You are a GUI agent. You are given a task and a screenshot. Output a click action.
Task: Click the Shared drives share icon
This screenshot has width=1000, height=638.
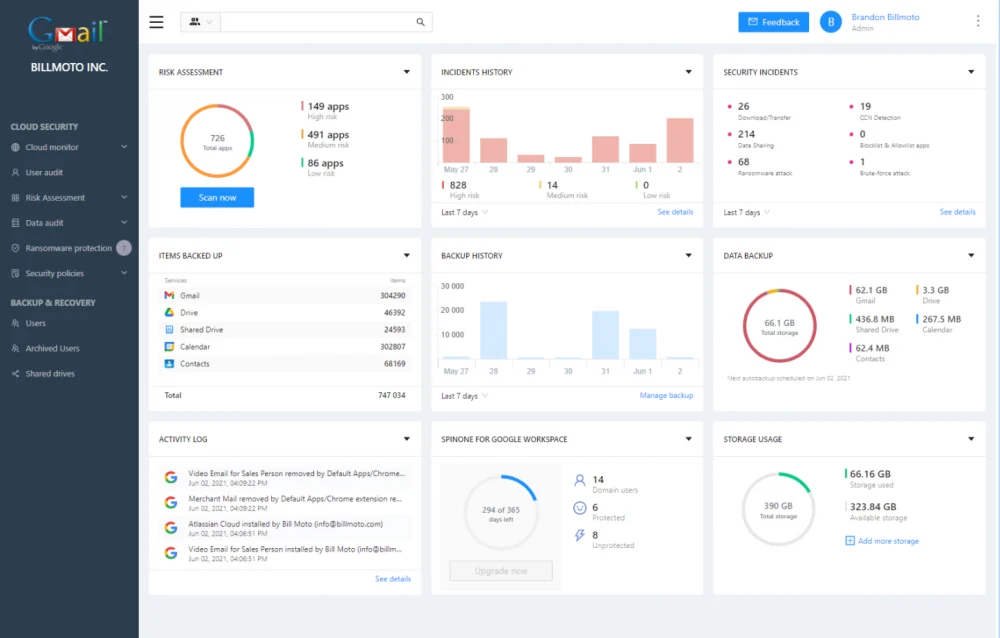[15, 374]
